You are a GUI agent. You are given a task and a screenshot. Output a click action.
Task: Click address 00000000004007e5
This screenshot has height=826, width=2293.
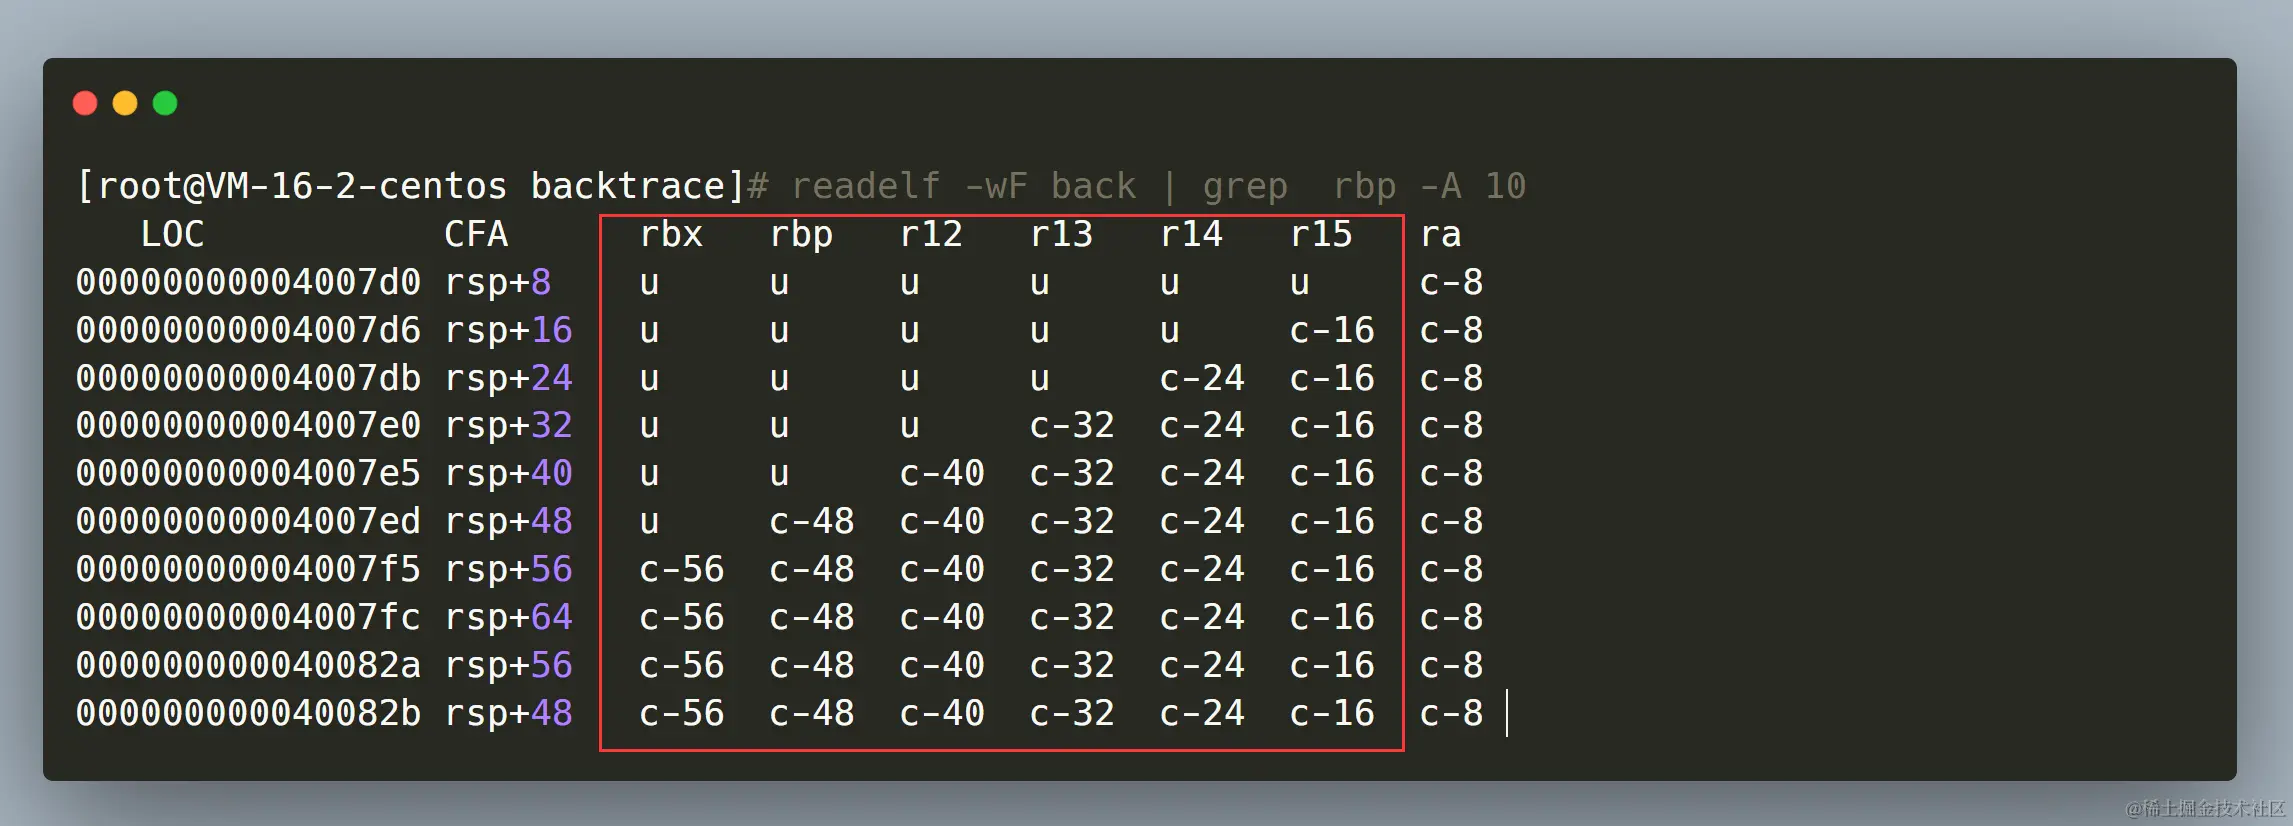[x=248, y=473]
